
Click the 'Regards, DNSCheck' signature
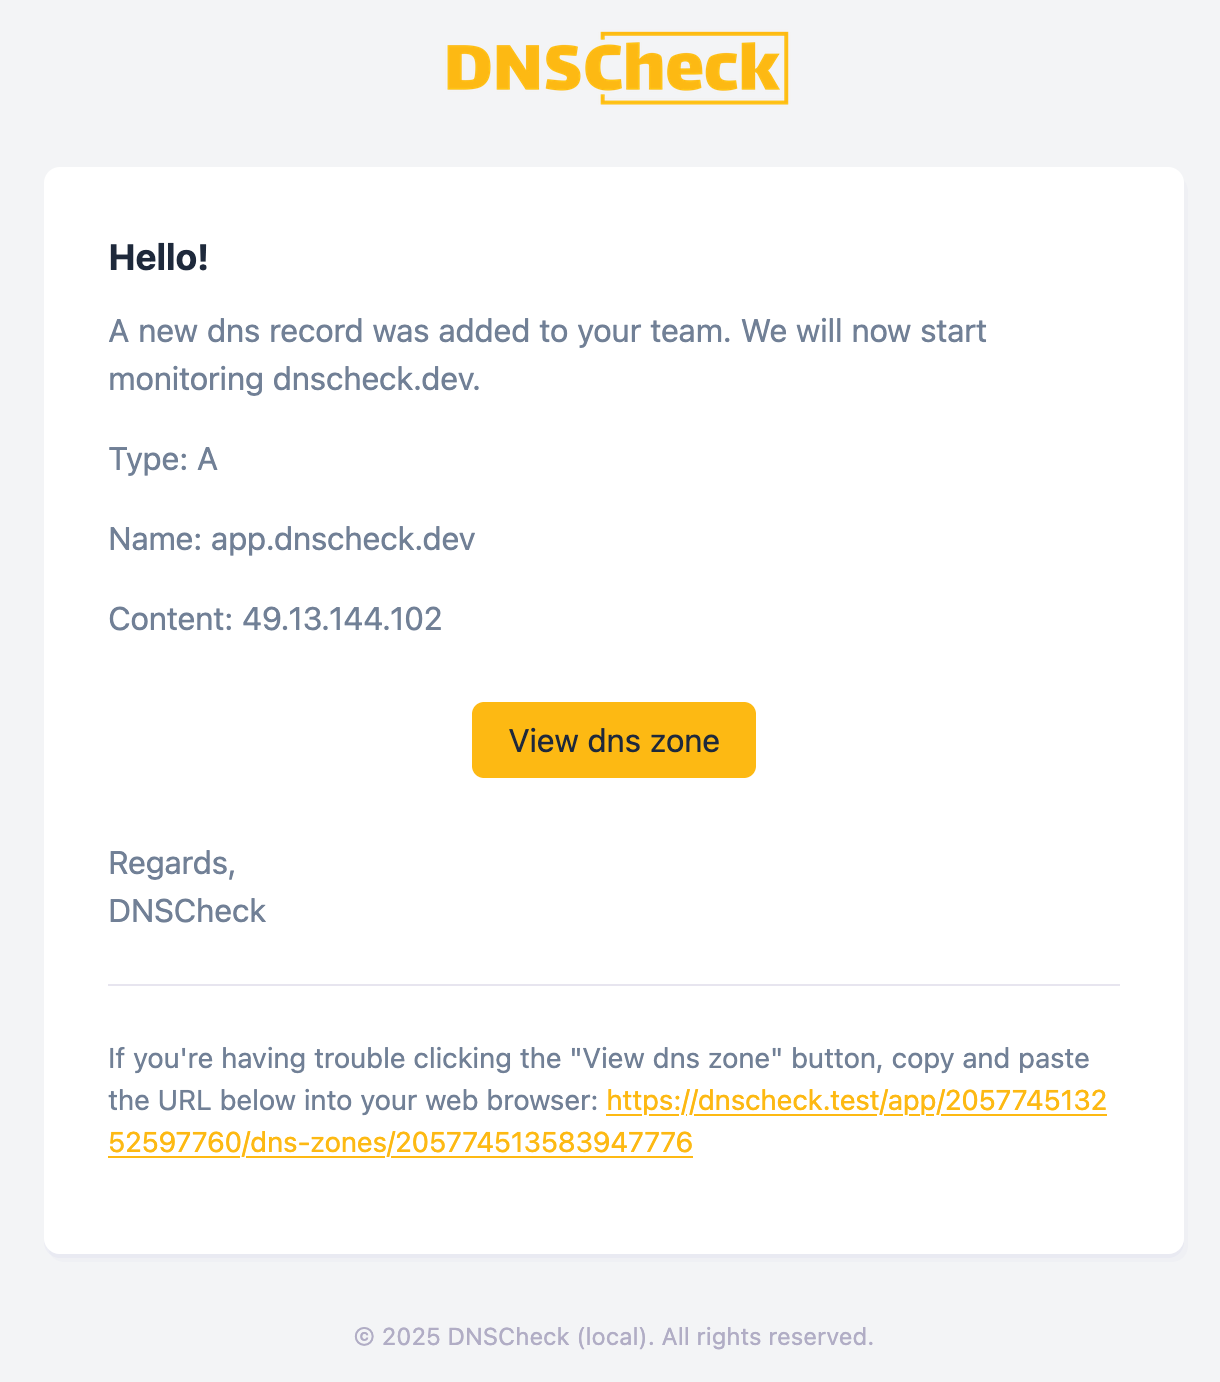point(186,886)
